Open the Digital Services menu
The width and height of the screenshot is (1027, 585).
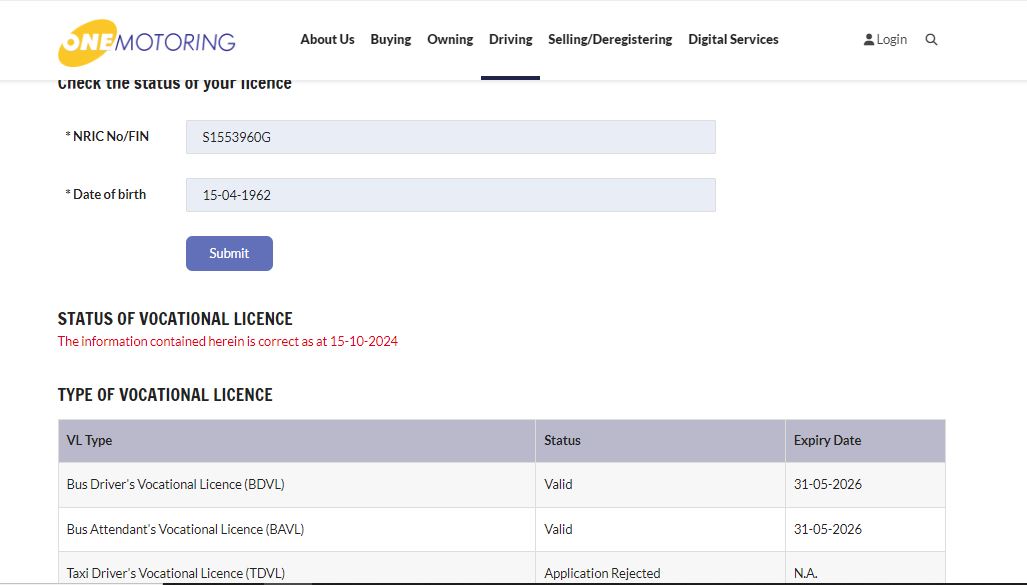(x=733, y=40)
